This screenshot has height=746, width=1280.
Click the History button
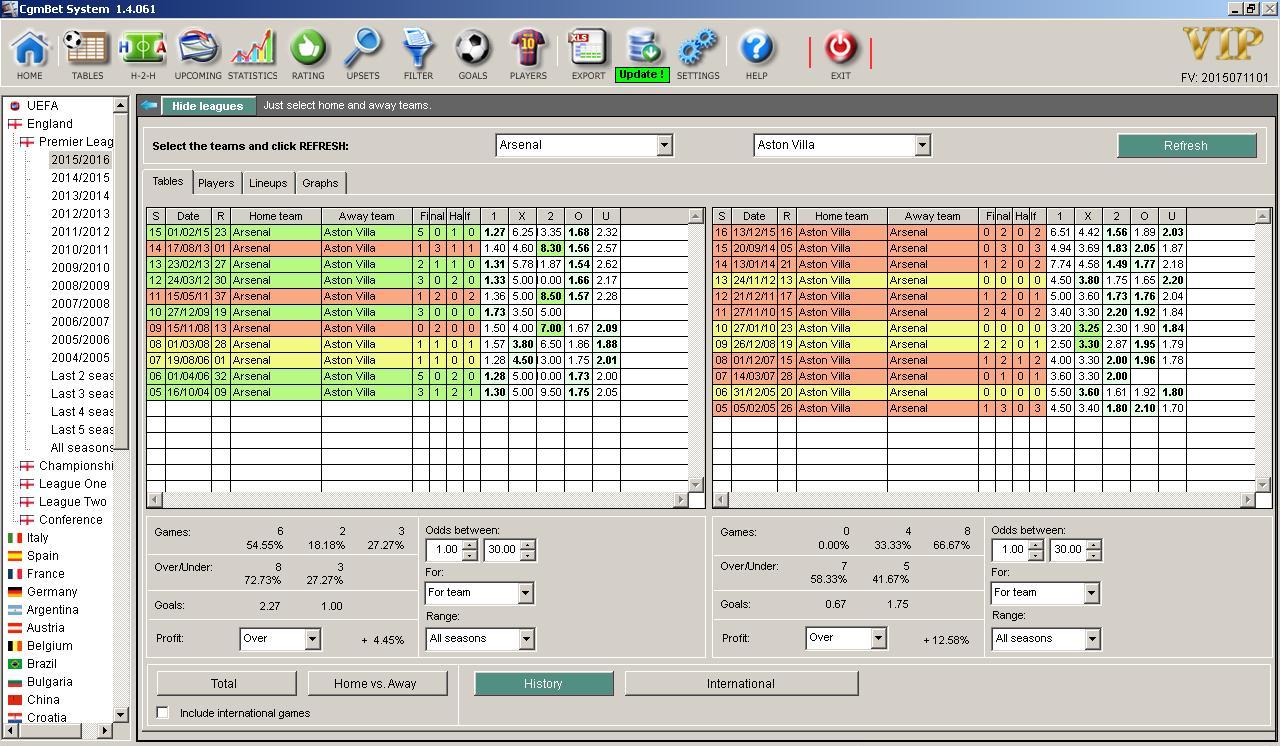[x=543, y=683]
